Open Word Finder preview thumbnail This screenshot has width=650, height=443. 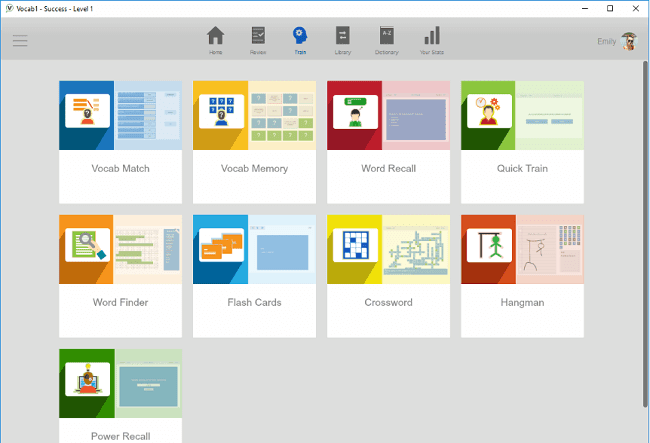point(148,249)
